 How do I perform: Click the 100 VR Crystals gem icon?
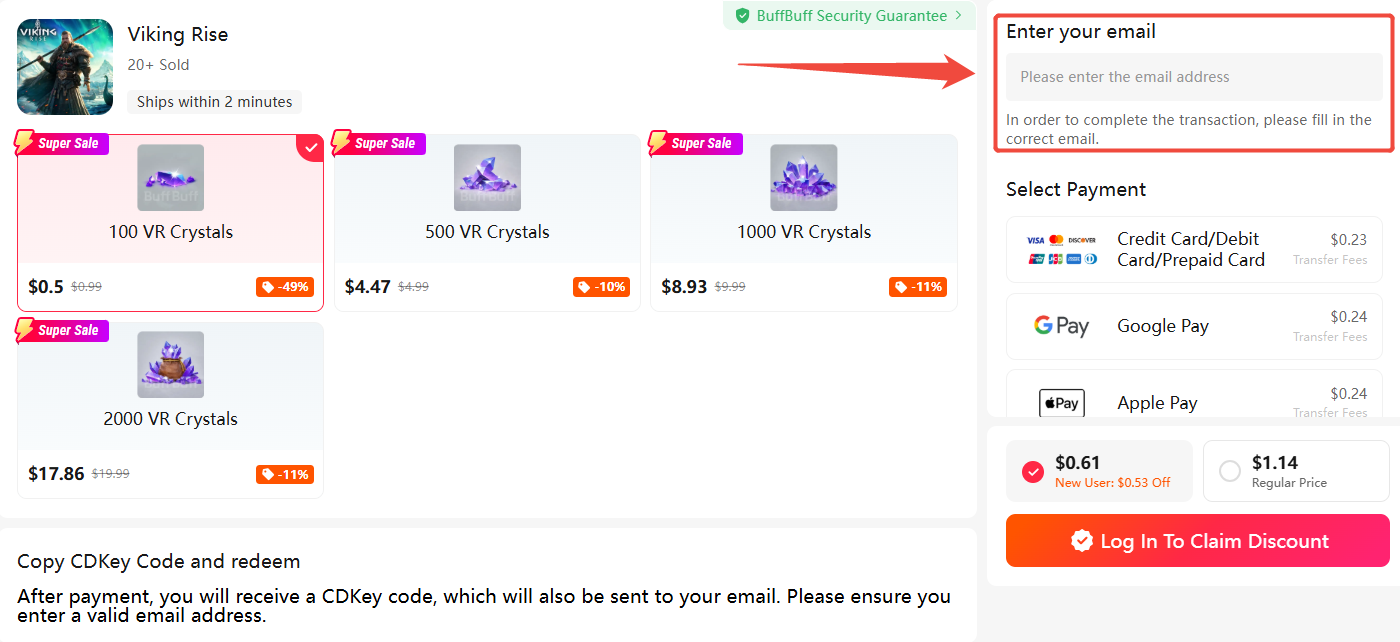tap(170, 178)
